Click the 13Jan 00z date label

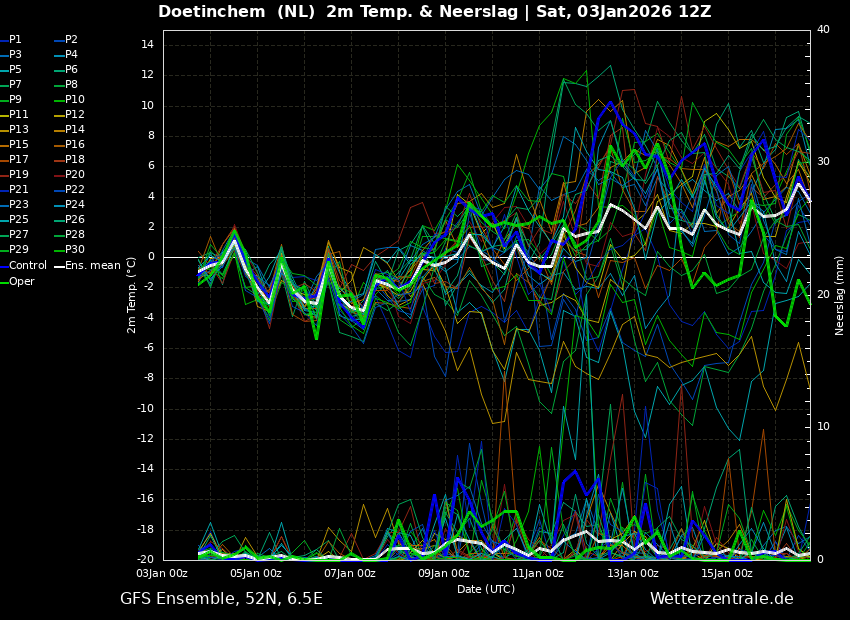(x=633, y=573)
